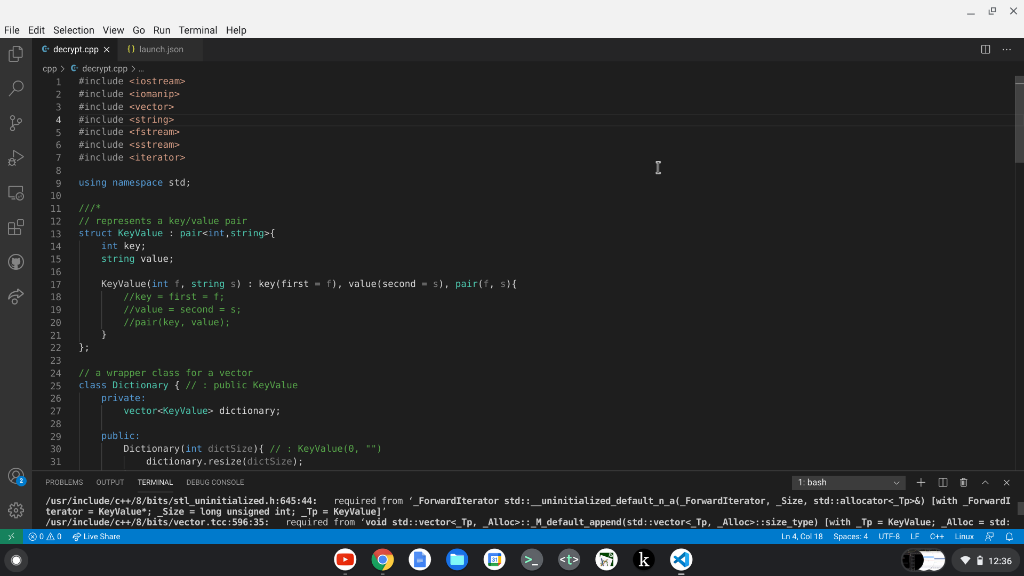
Task: Split the terminal panel
Action: (942, 483)
